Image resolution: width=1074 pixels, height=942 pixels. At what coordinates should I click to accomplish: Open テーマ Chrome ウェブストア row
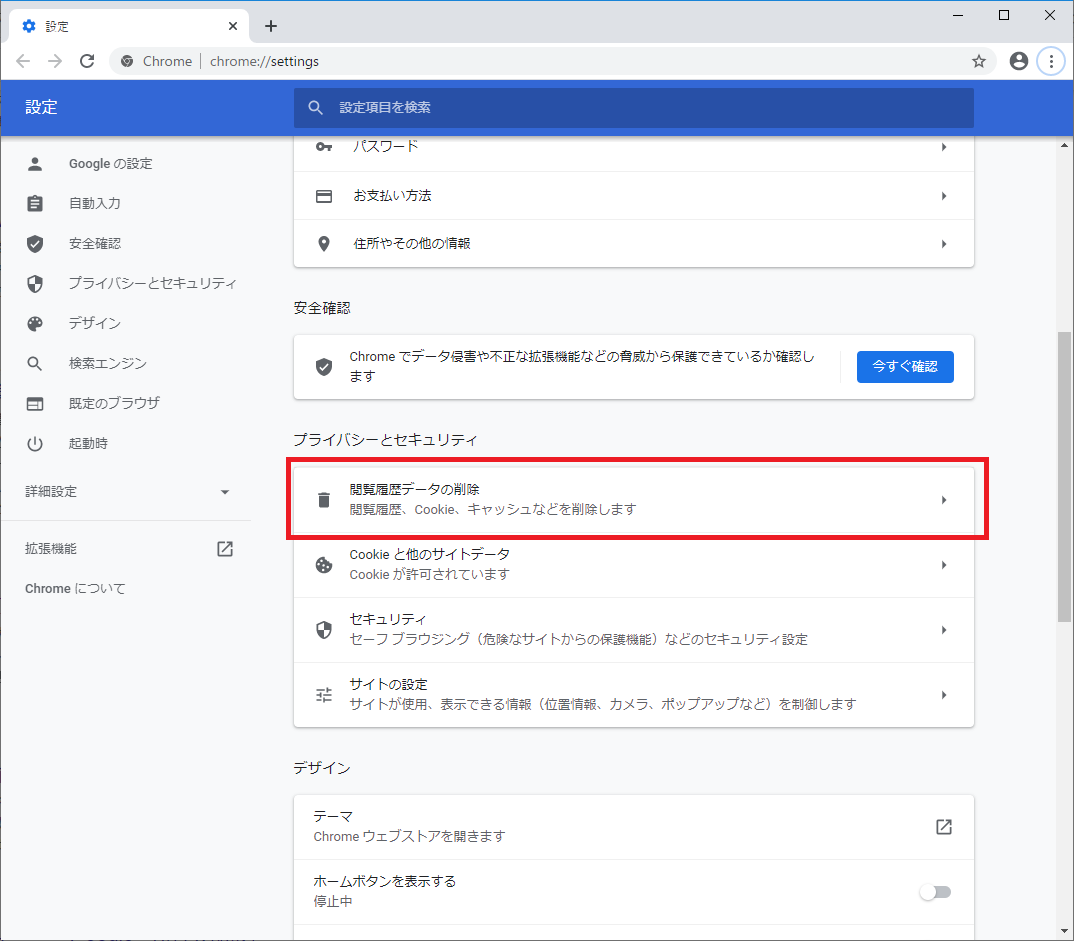[634, 827]
